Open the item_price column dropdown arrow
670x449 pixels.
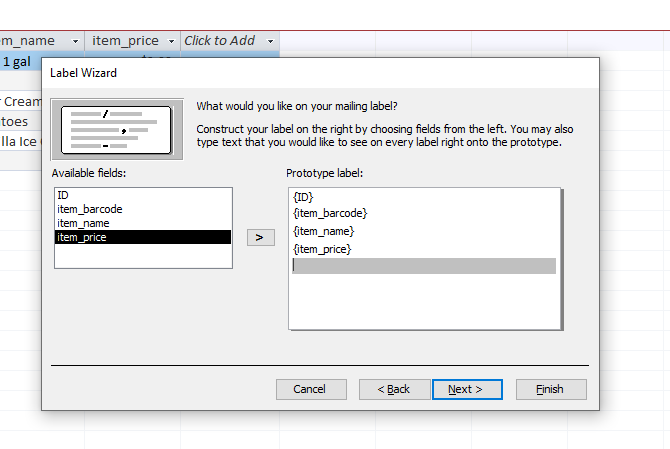171,41
